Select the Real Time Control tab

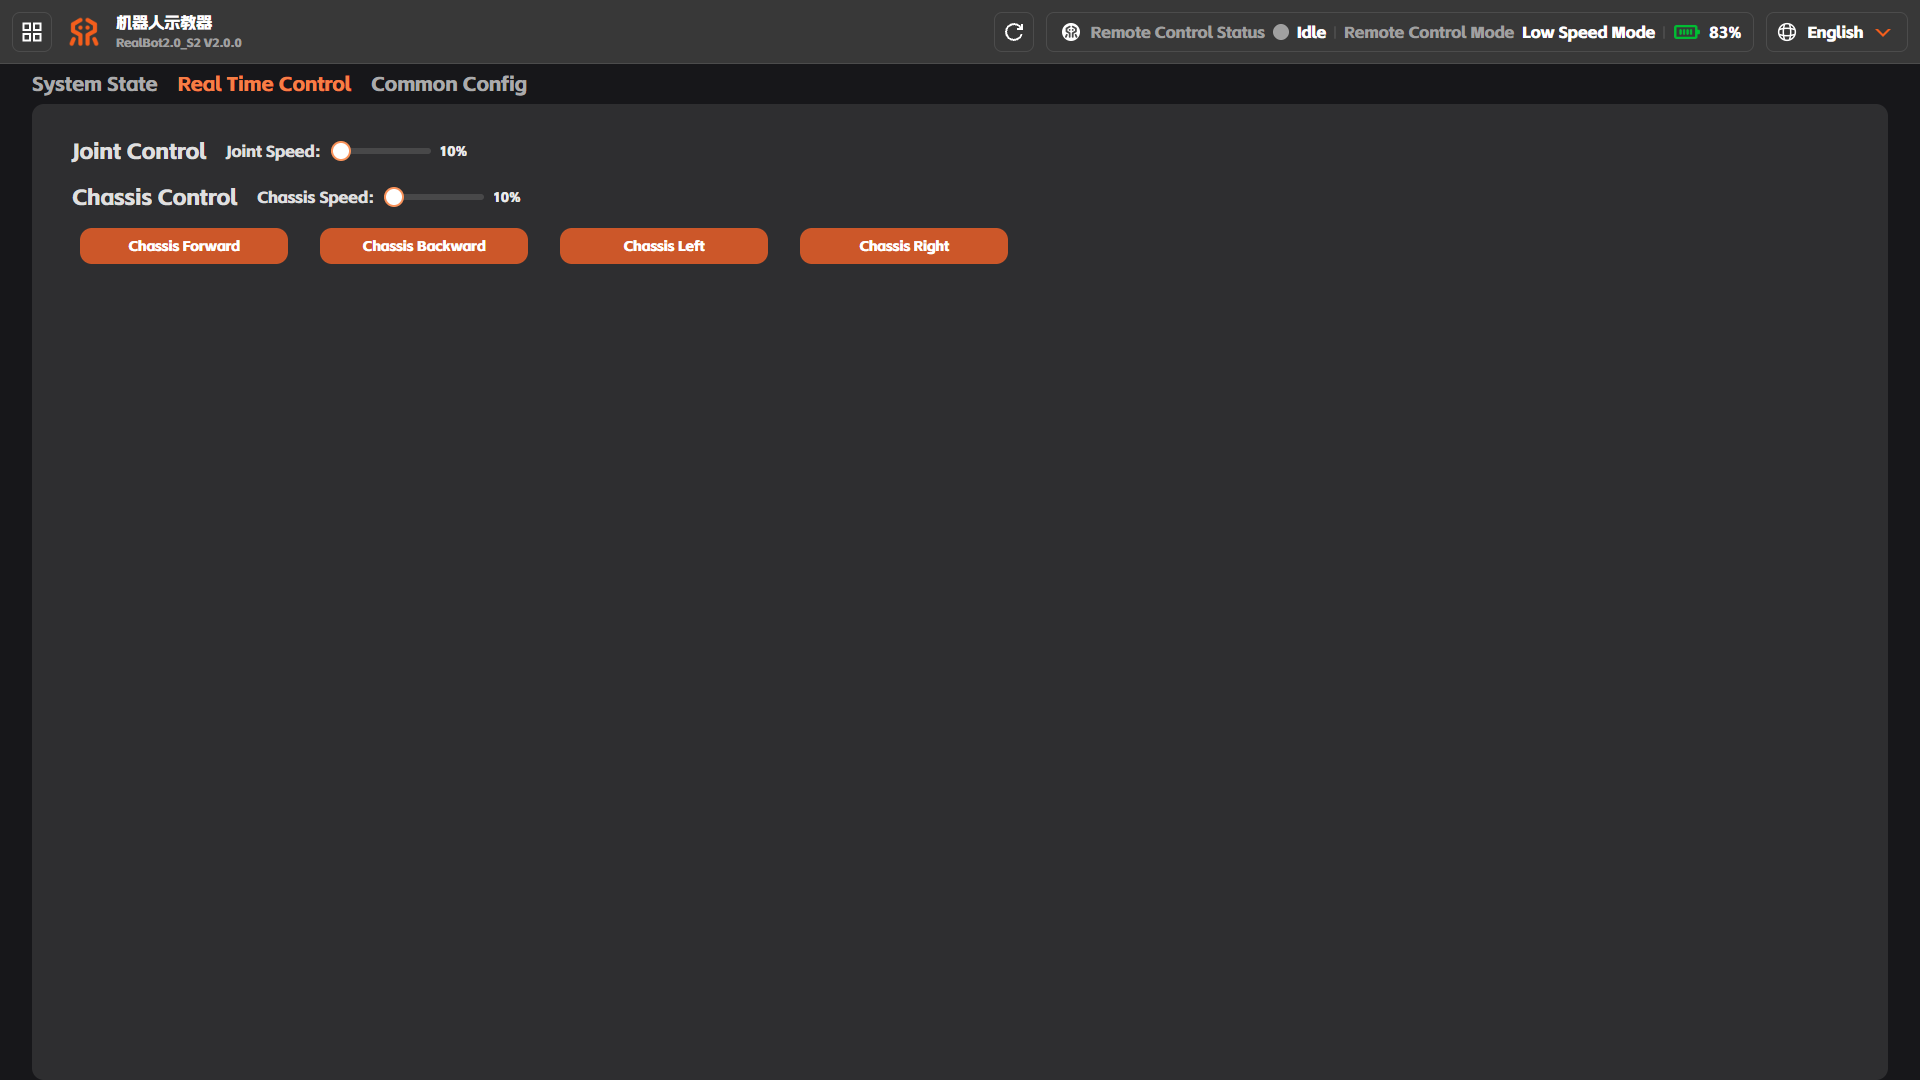click(264, 84)
